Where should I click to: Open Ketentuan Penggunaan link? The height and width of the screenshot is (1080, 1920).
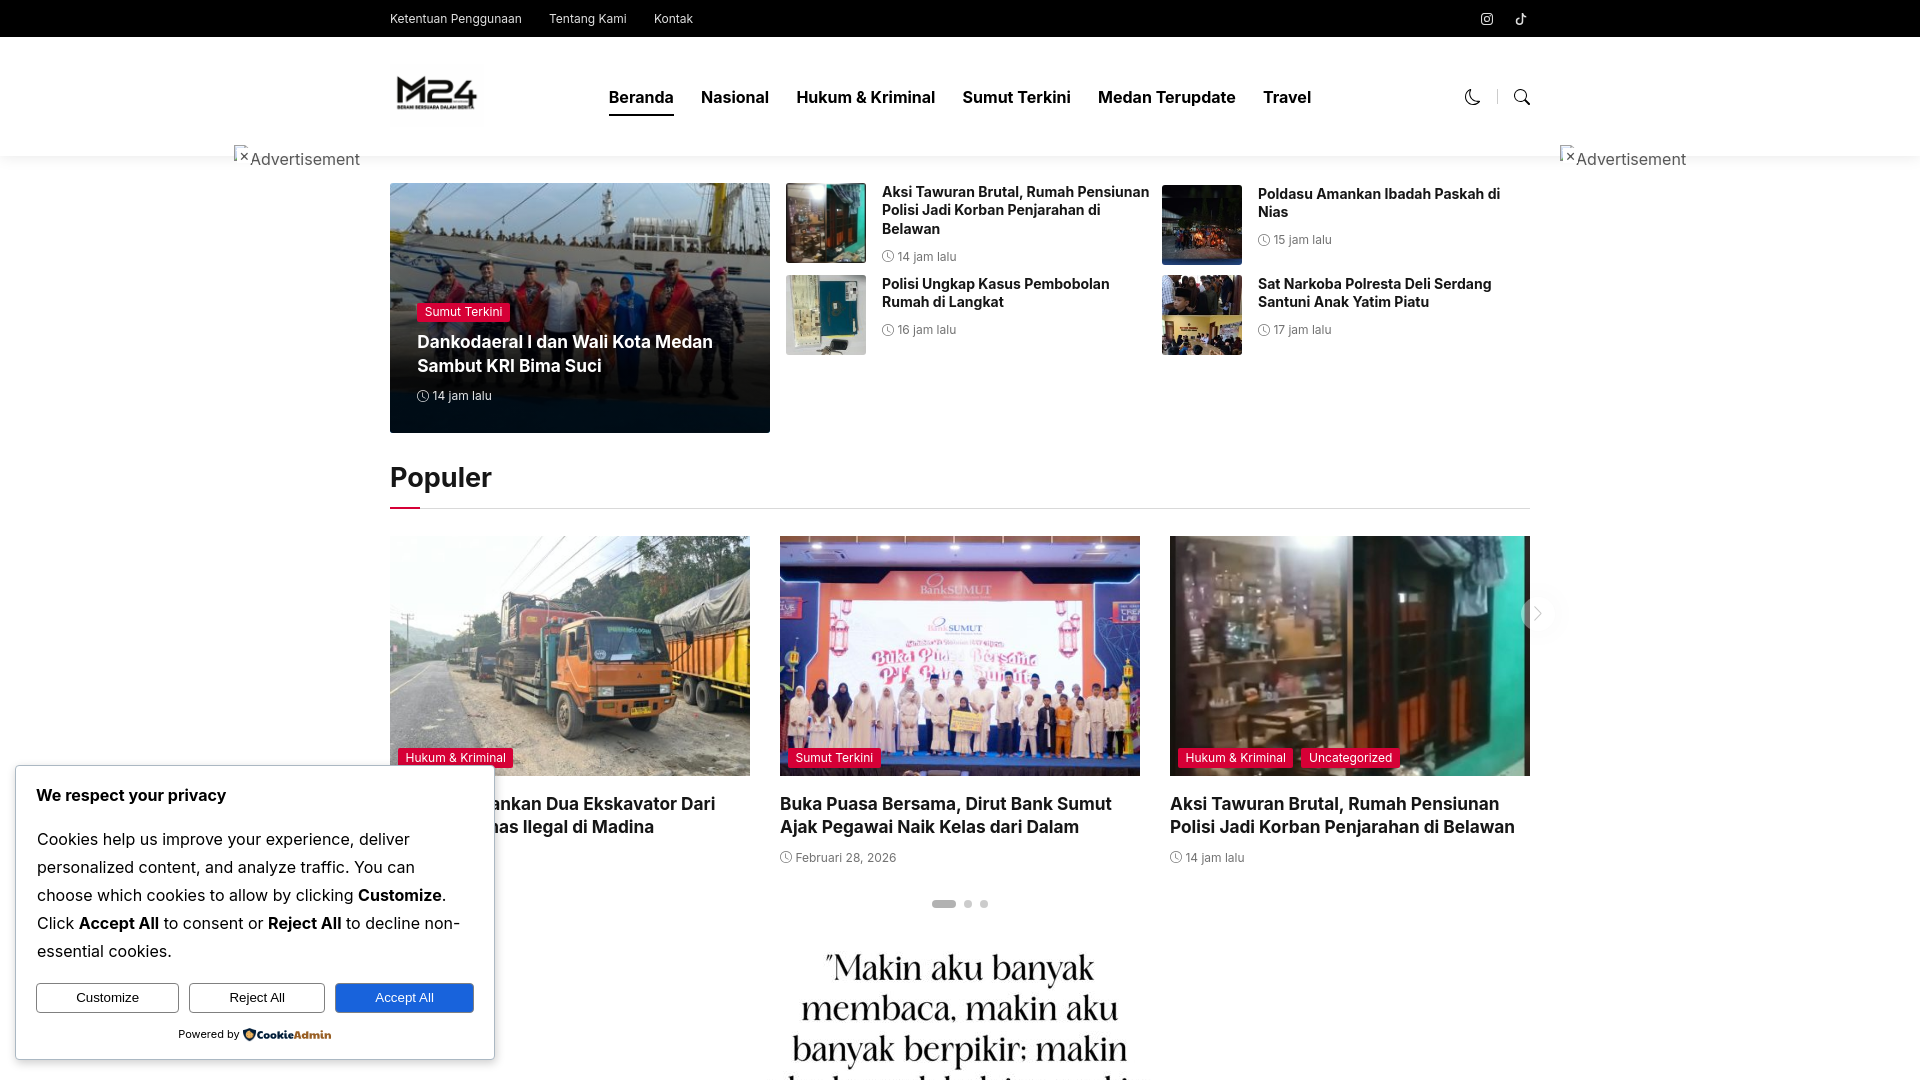[x=456, y=19]
